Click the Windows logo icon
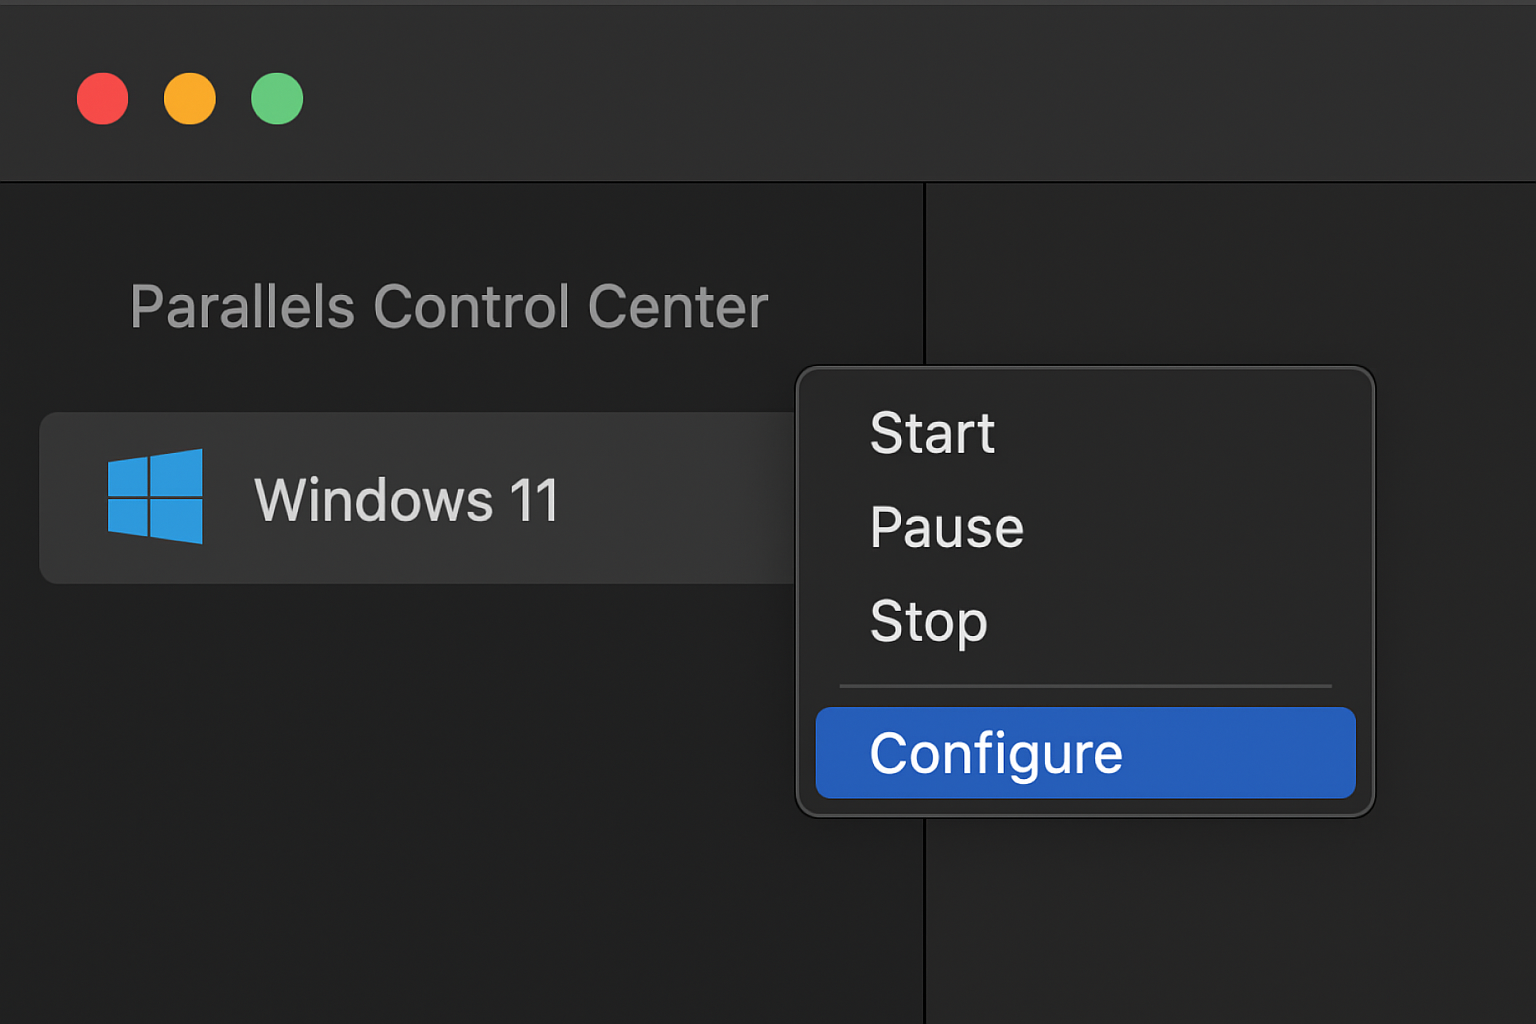The image size is (1536, 1024). tap(155, 496)
